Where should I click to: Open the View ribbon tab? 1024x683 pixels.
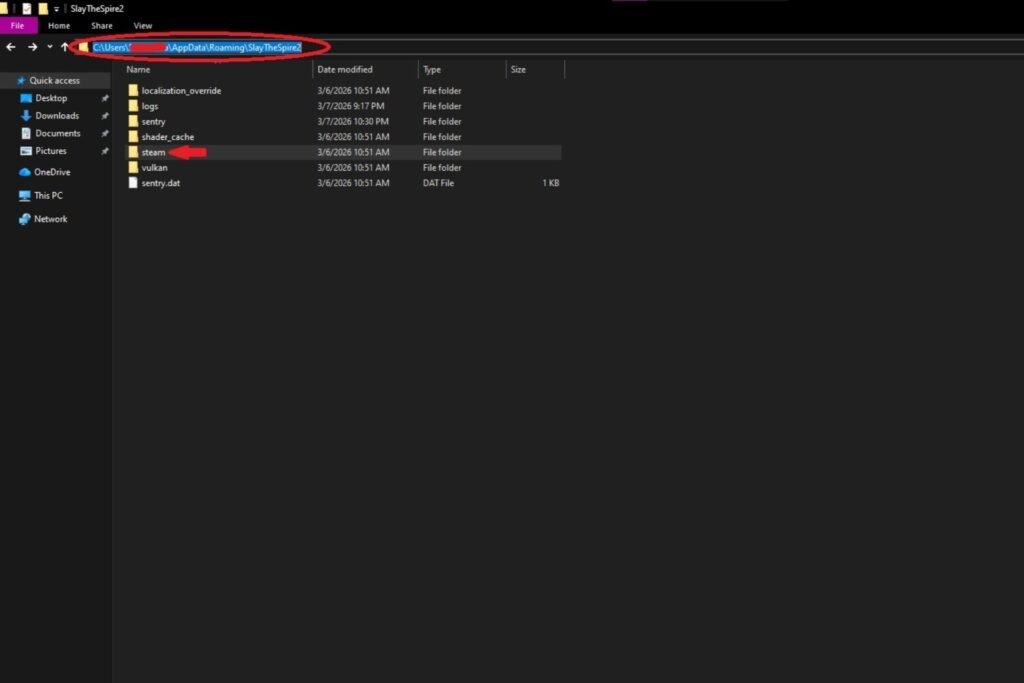tap(143, 25)
